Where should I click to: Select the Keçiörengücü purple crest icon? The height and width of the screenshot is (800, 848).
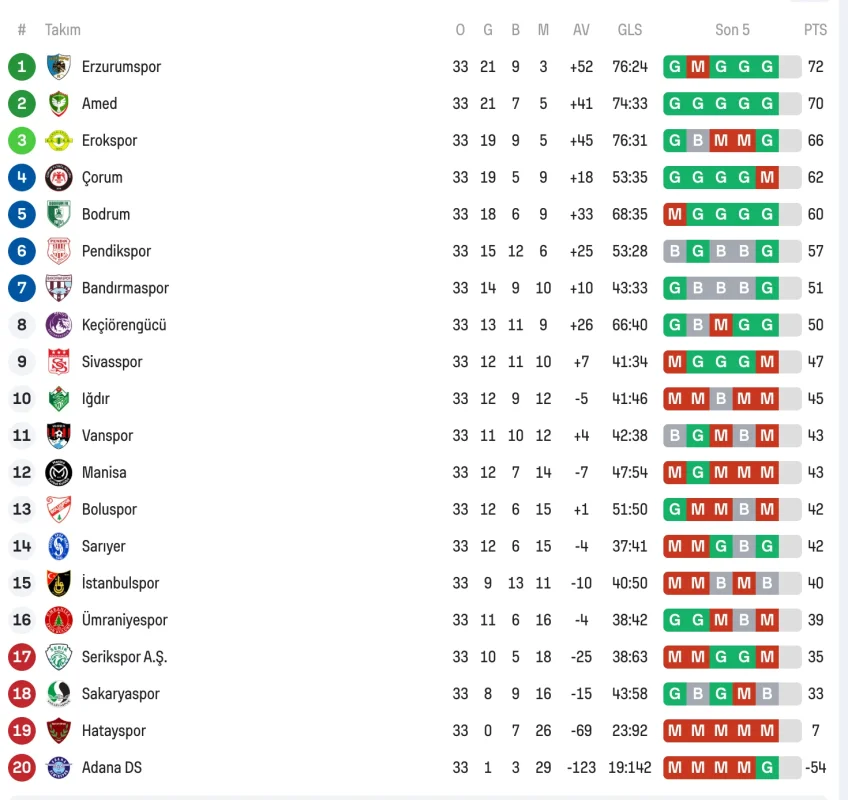point(59,325)
